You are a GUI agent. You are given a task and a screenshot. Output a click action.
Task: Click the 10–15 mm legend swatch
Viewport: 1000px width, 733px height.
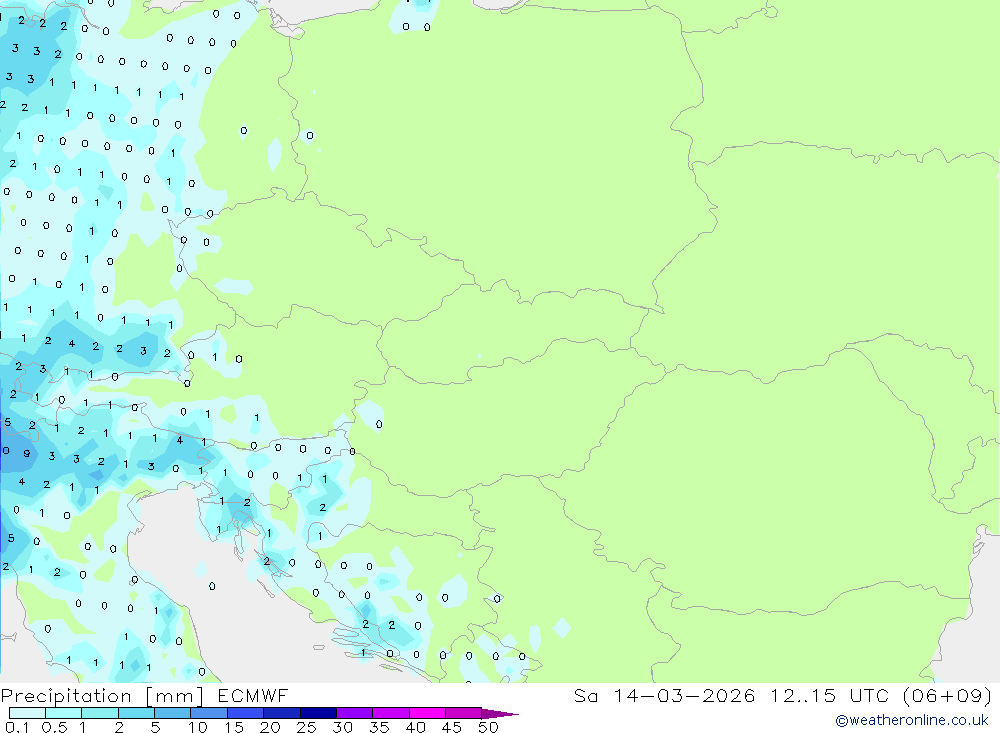[209, 713]
